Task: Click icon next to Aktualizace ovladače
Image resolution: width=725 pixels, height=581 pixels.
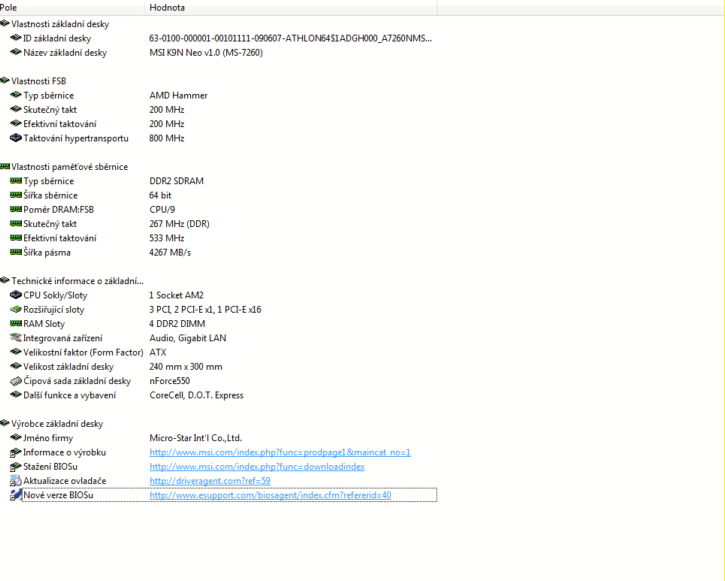Action: tap(16, 481)
